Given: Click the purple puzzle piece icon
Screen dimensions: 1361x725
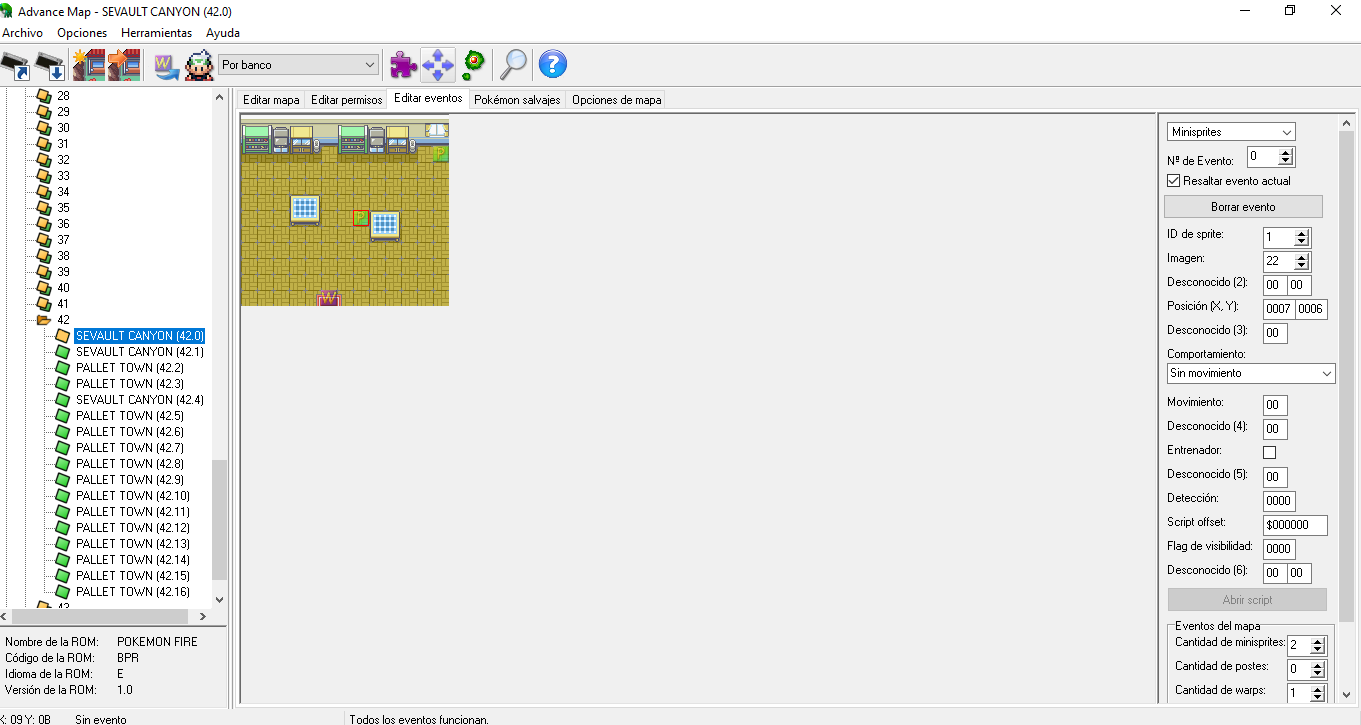Looking at the screenshot, I should [x=403, y=65].
